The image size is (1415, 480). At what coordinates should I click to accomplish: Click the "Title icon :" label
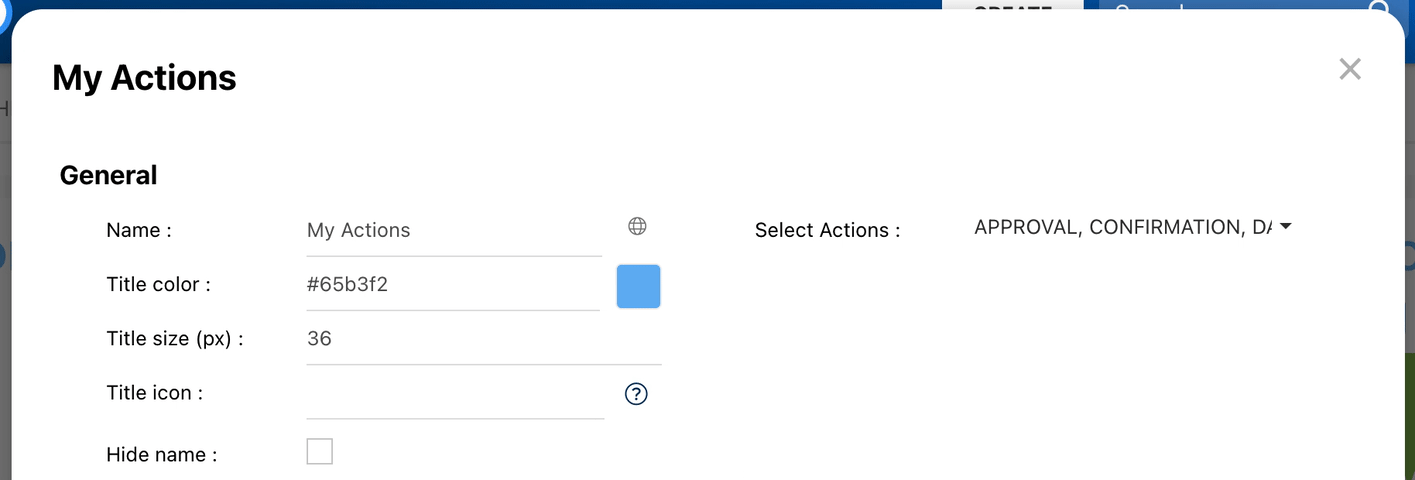tap(154, 393)
